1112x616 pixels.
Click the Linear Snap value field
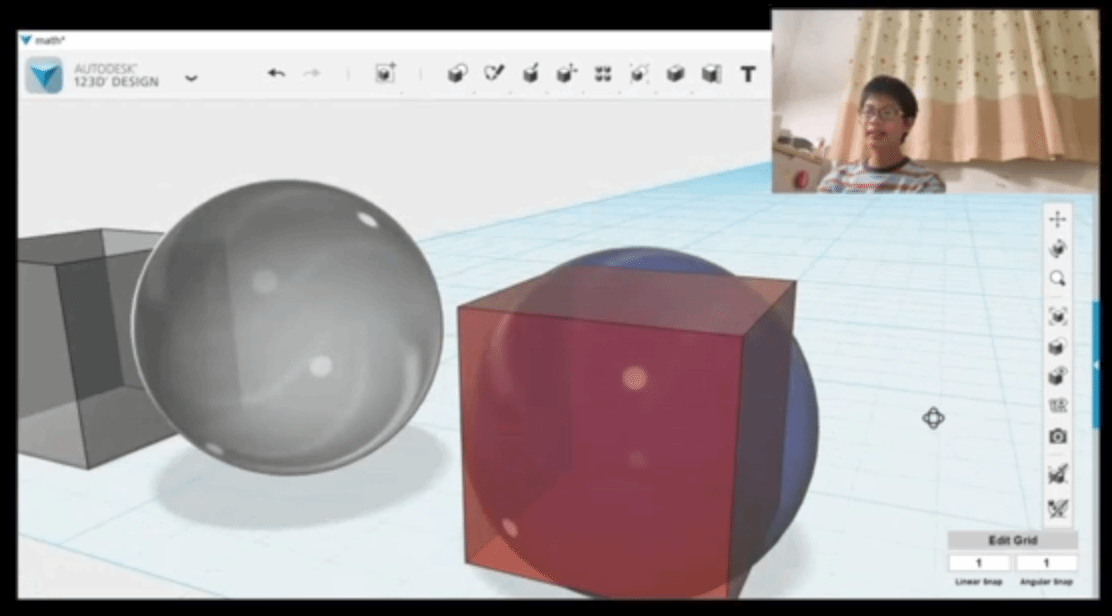click(979, 563)
